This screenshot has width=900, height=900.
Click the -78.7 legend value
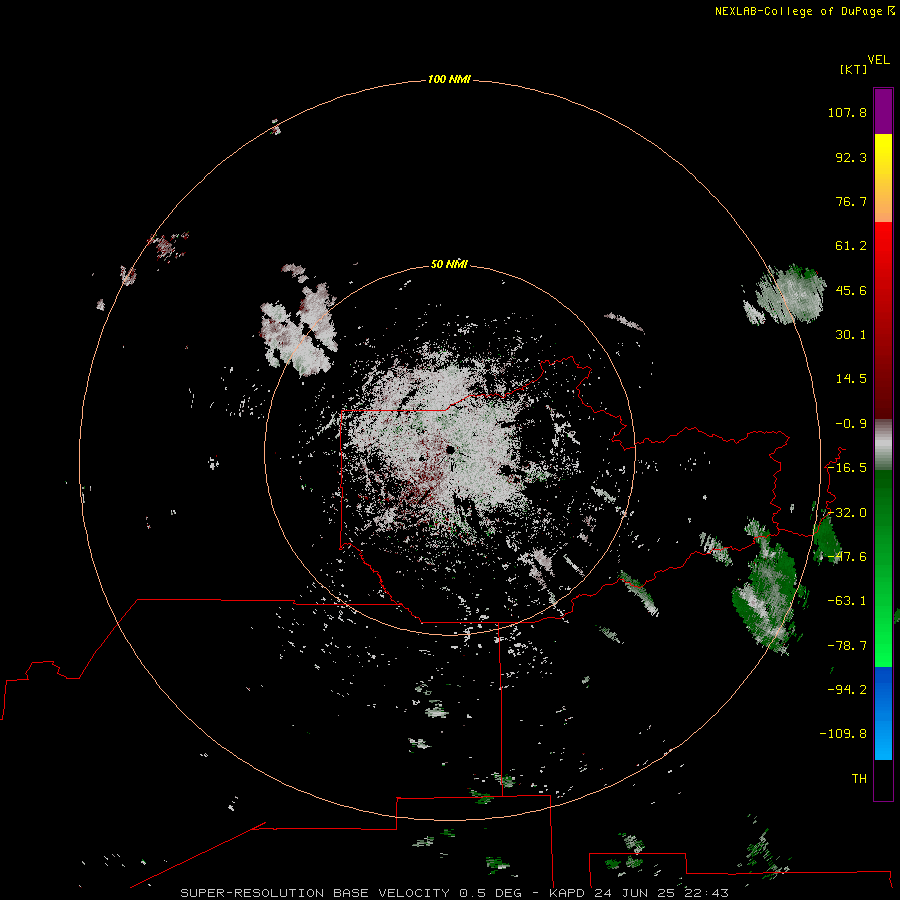pyautogui.click(x=847, y=646)
